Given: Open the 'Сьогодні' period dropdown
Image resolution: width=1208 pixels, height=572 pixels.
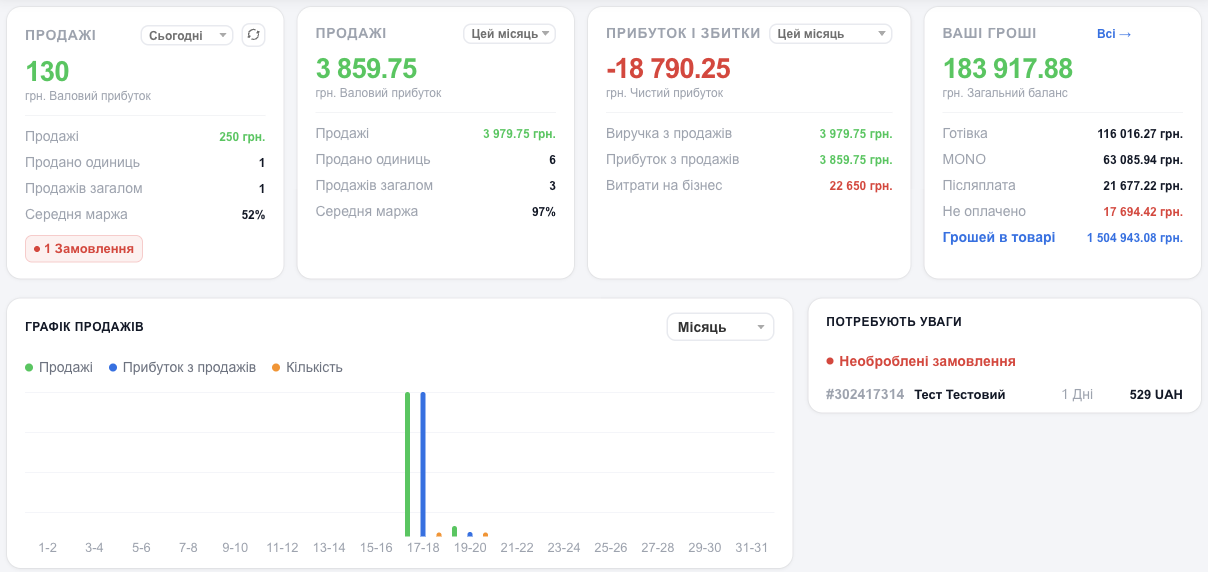Looking at the screenshot, I should pos(187,35).
